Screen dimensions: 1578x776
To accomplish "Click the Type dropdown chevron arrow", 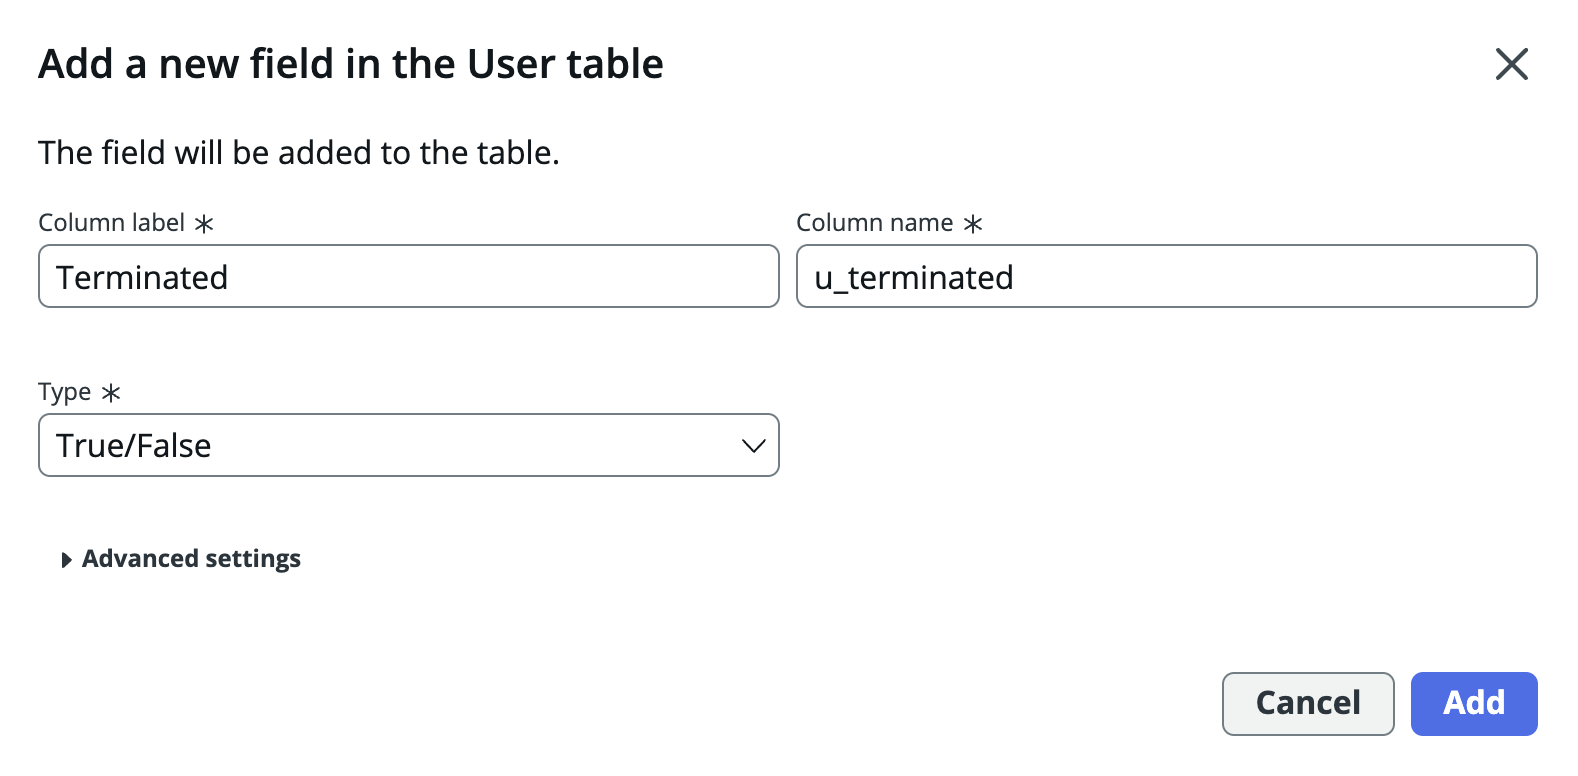I will 753,446.
